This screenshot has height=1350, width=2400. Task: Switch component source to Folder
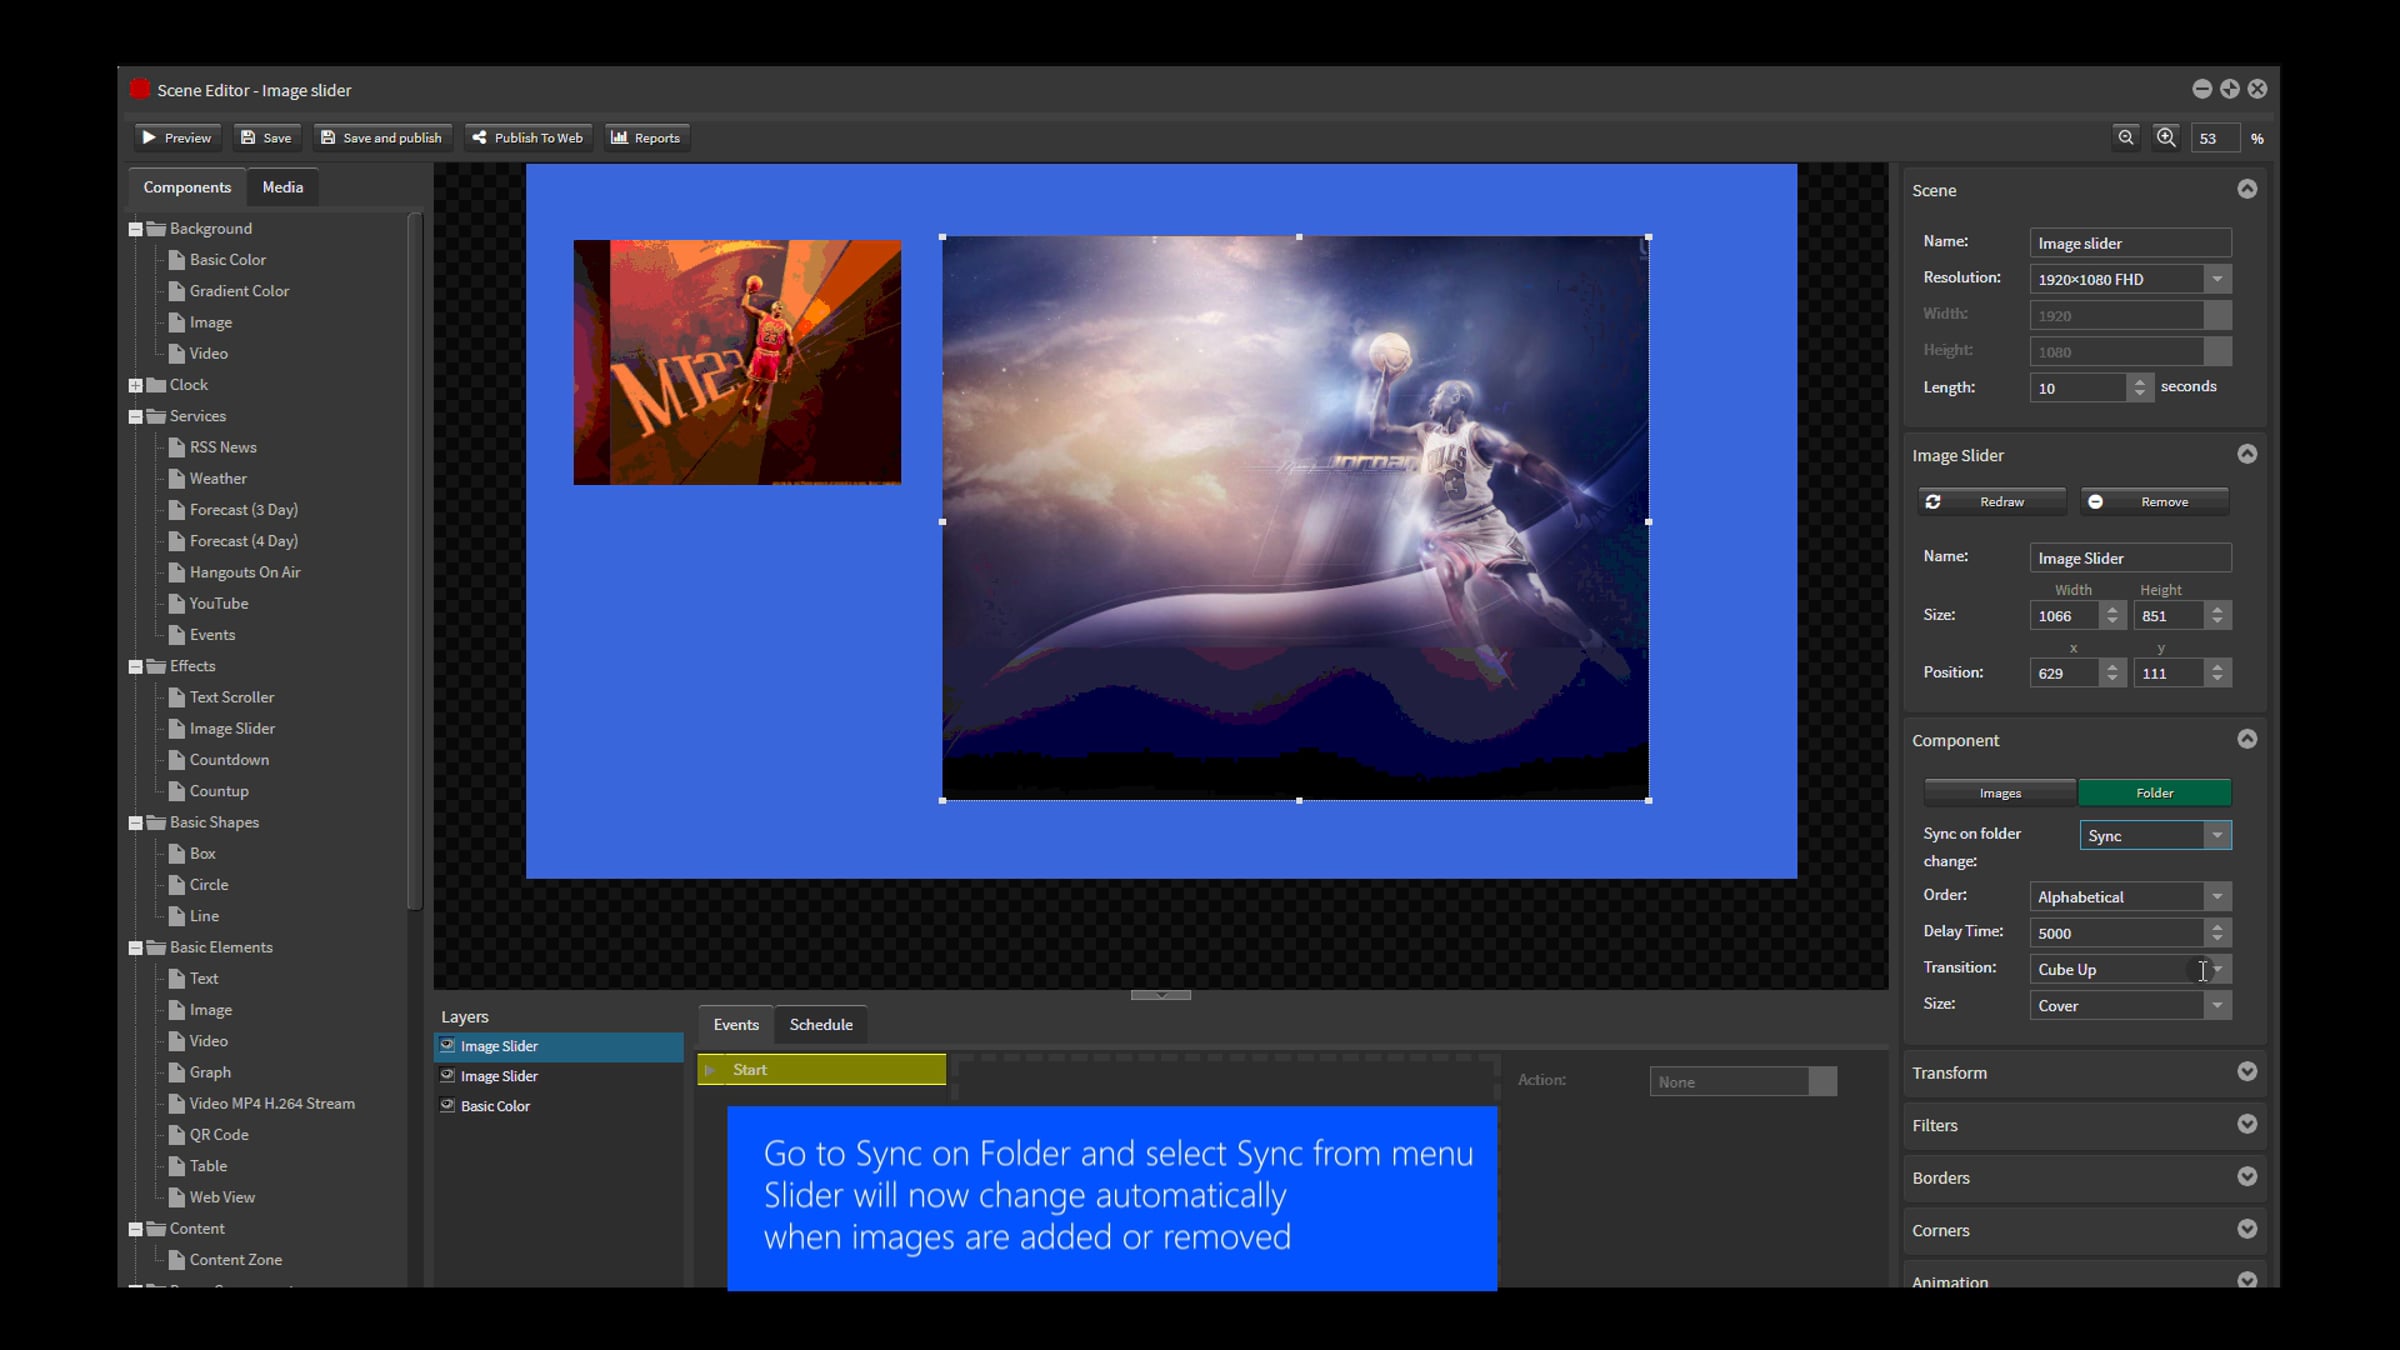[x=2155, y=793]
